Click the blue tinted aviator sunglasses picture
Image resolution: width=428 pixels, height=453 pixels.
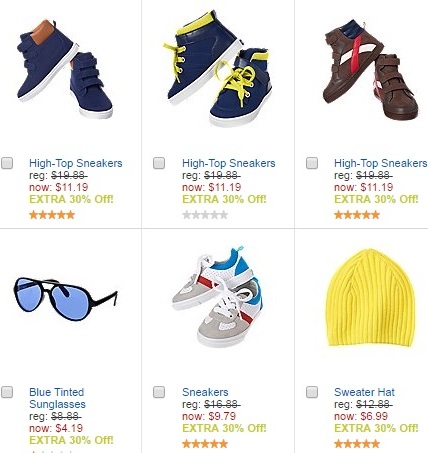coord(65,299)
